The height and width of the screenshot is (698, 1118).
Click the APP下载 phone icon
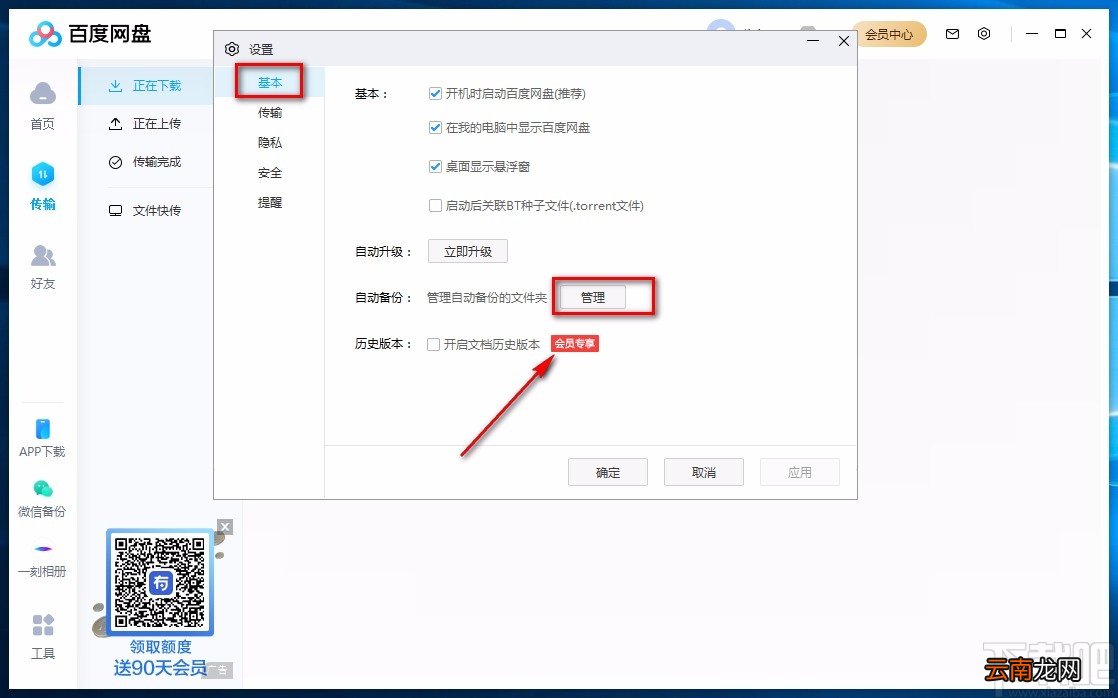click(43, 429)
